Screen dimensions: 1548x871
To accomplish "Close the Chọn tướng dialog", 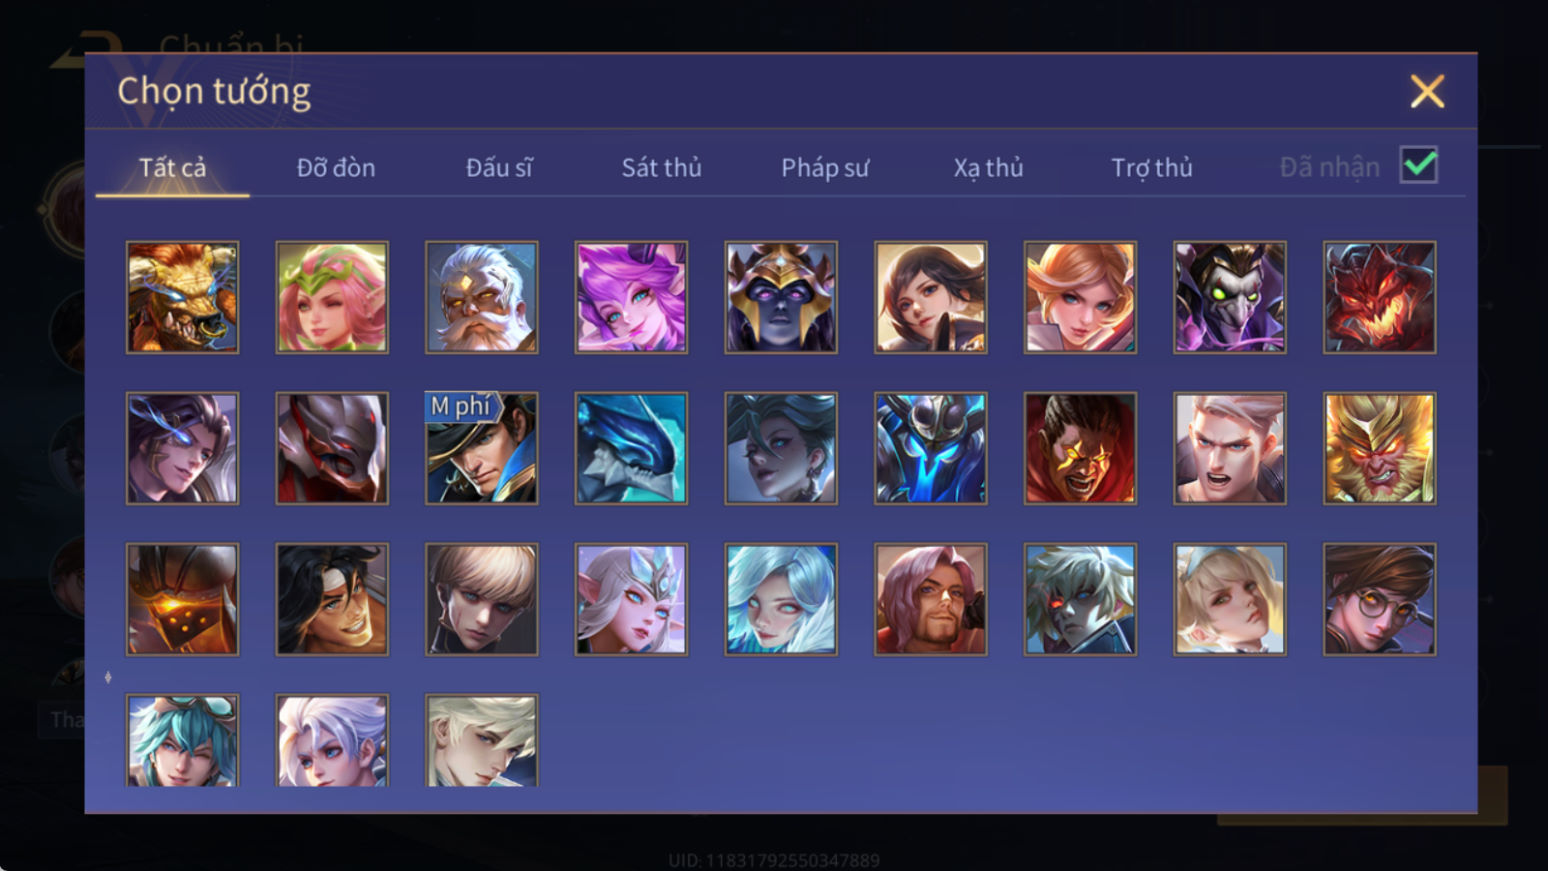I will [x=1427, y=91].
